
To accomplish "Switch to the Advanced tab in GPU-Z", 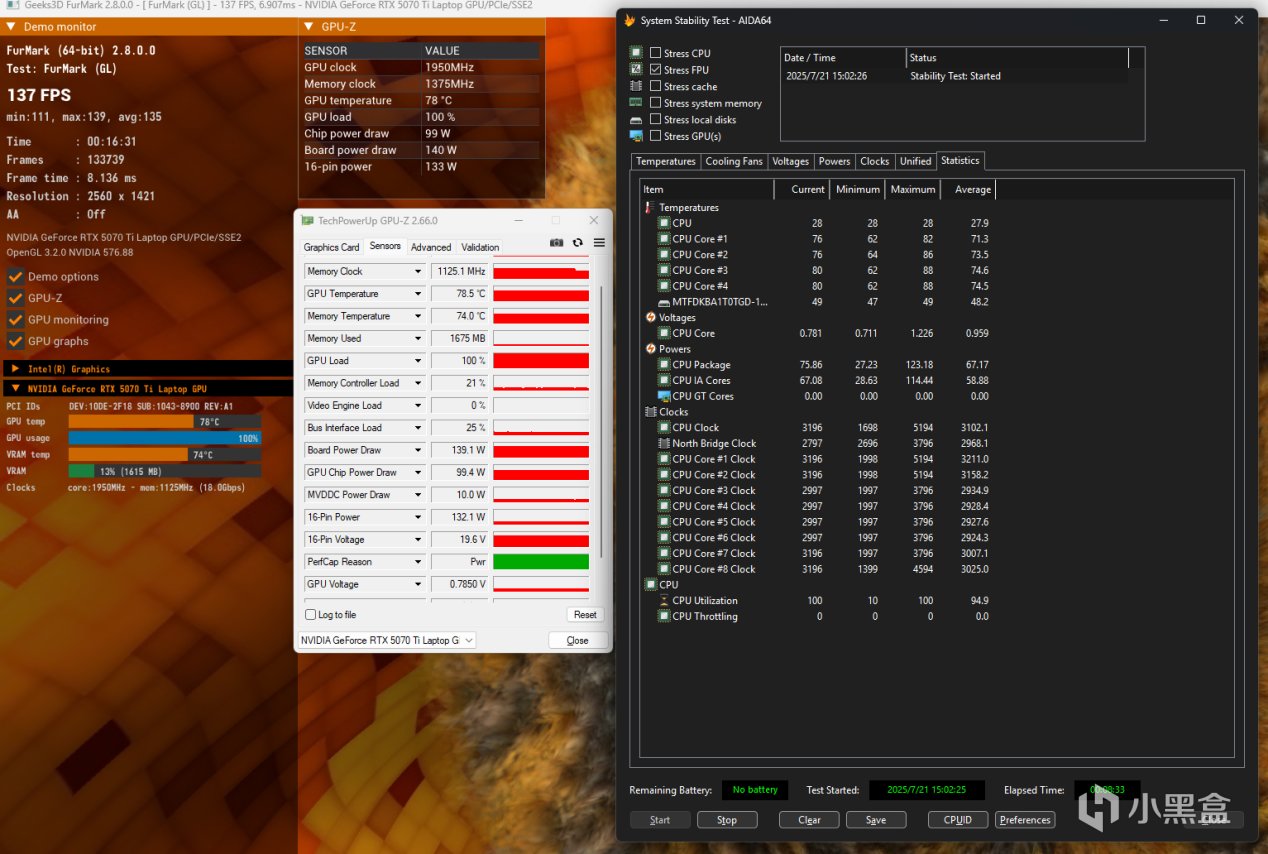I will point(431,247).
